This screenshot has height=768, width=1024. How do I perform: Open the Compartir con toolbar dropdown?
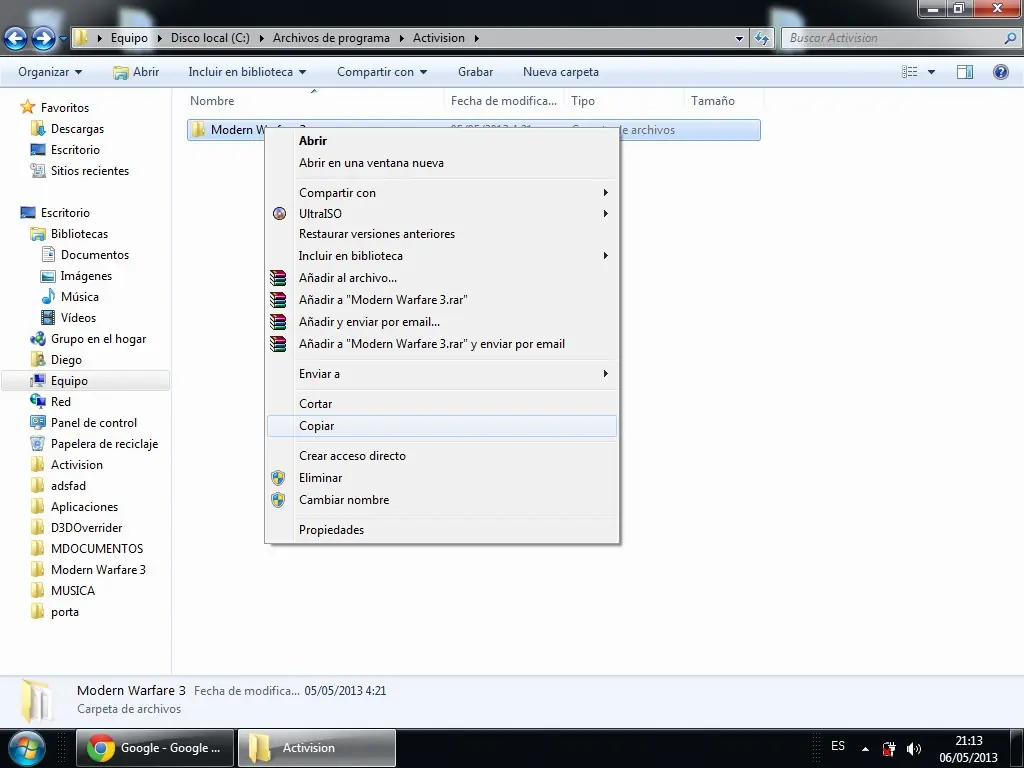382,72
